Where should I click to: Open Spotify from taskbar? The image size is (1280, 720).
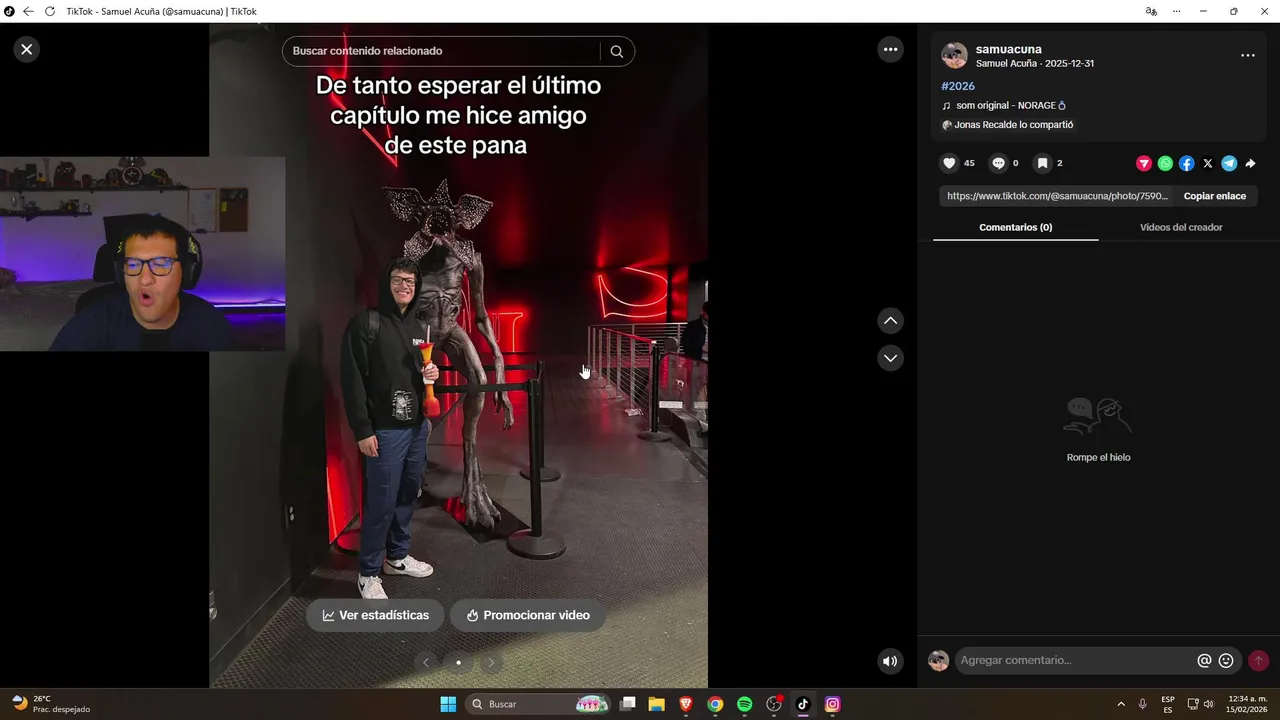coord(744,704)
